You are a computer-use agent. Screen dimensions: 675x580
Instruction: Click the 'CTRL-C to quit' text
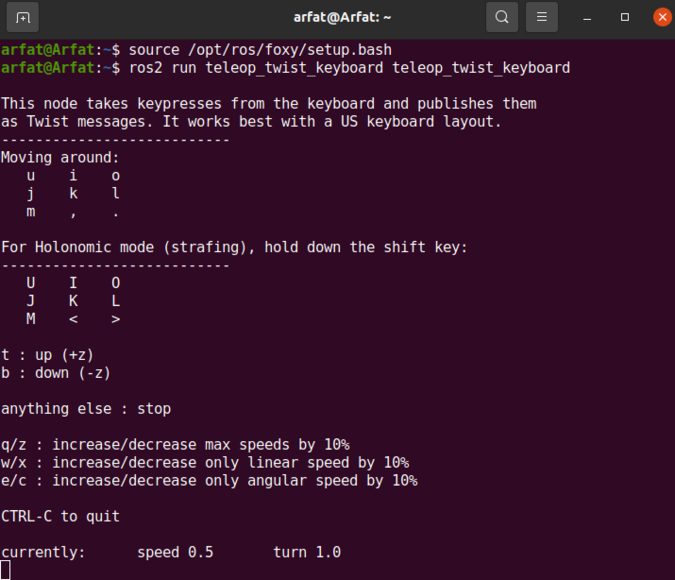click(x=60, y=516)
